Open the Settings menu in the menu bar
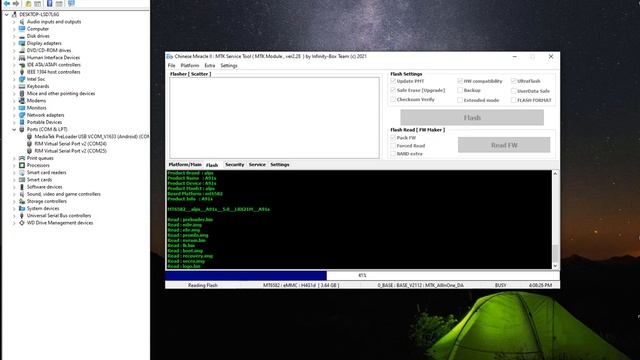This screenshot has height=360, width=640. click(x=229, y=66)
